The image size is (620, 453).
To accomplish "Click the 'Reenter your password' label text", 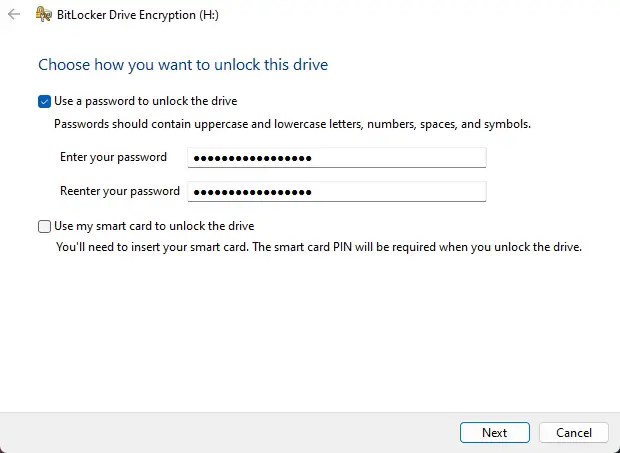I will (x=120, y=191).
